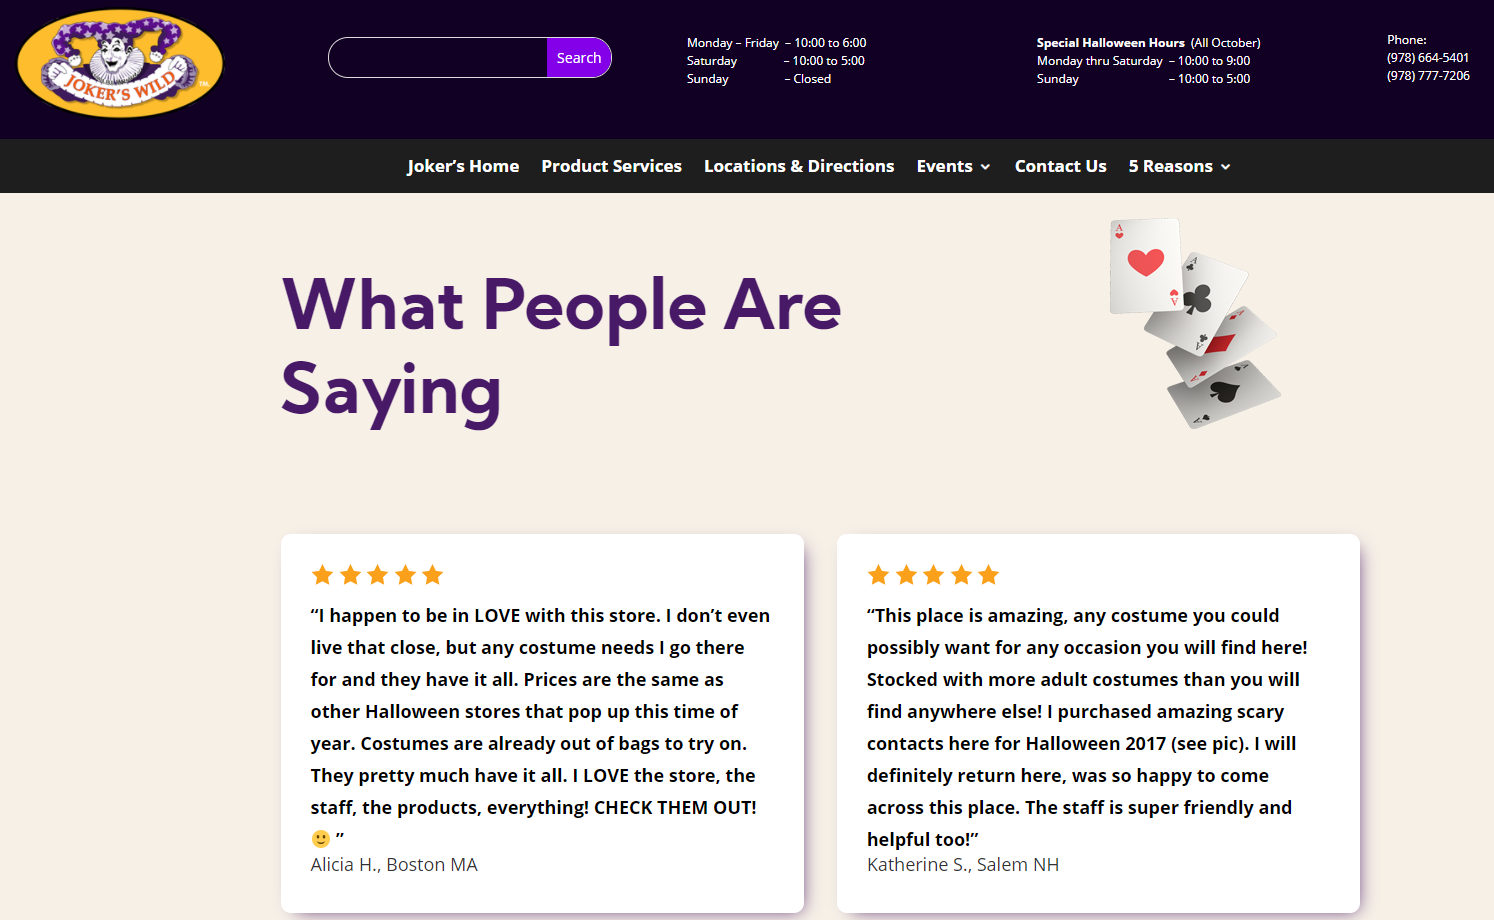This screenshot has width=1494, height=920.
Task: Click the Katherine S., Salem NH reviewer name
Action: 962,865
